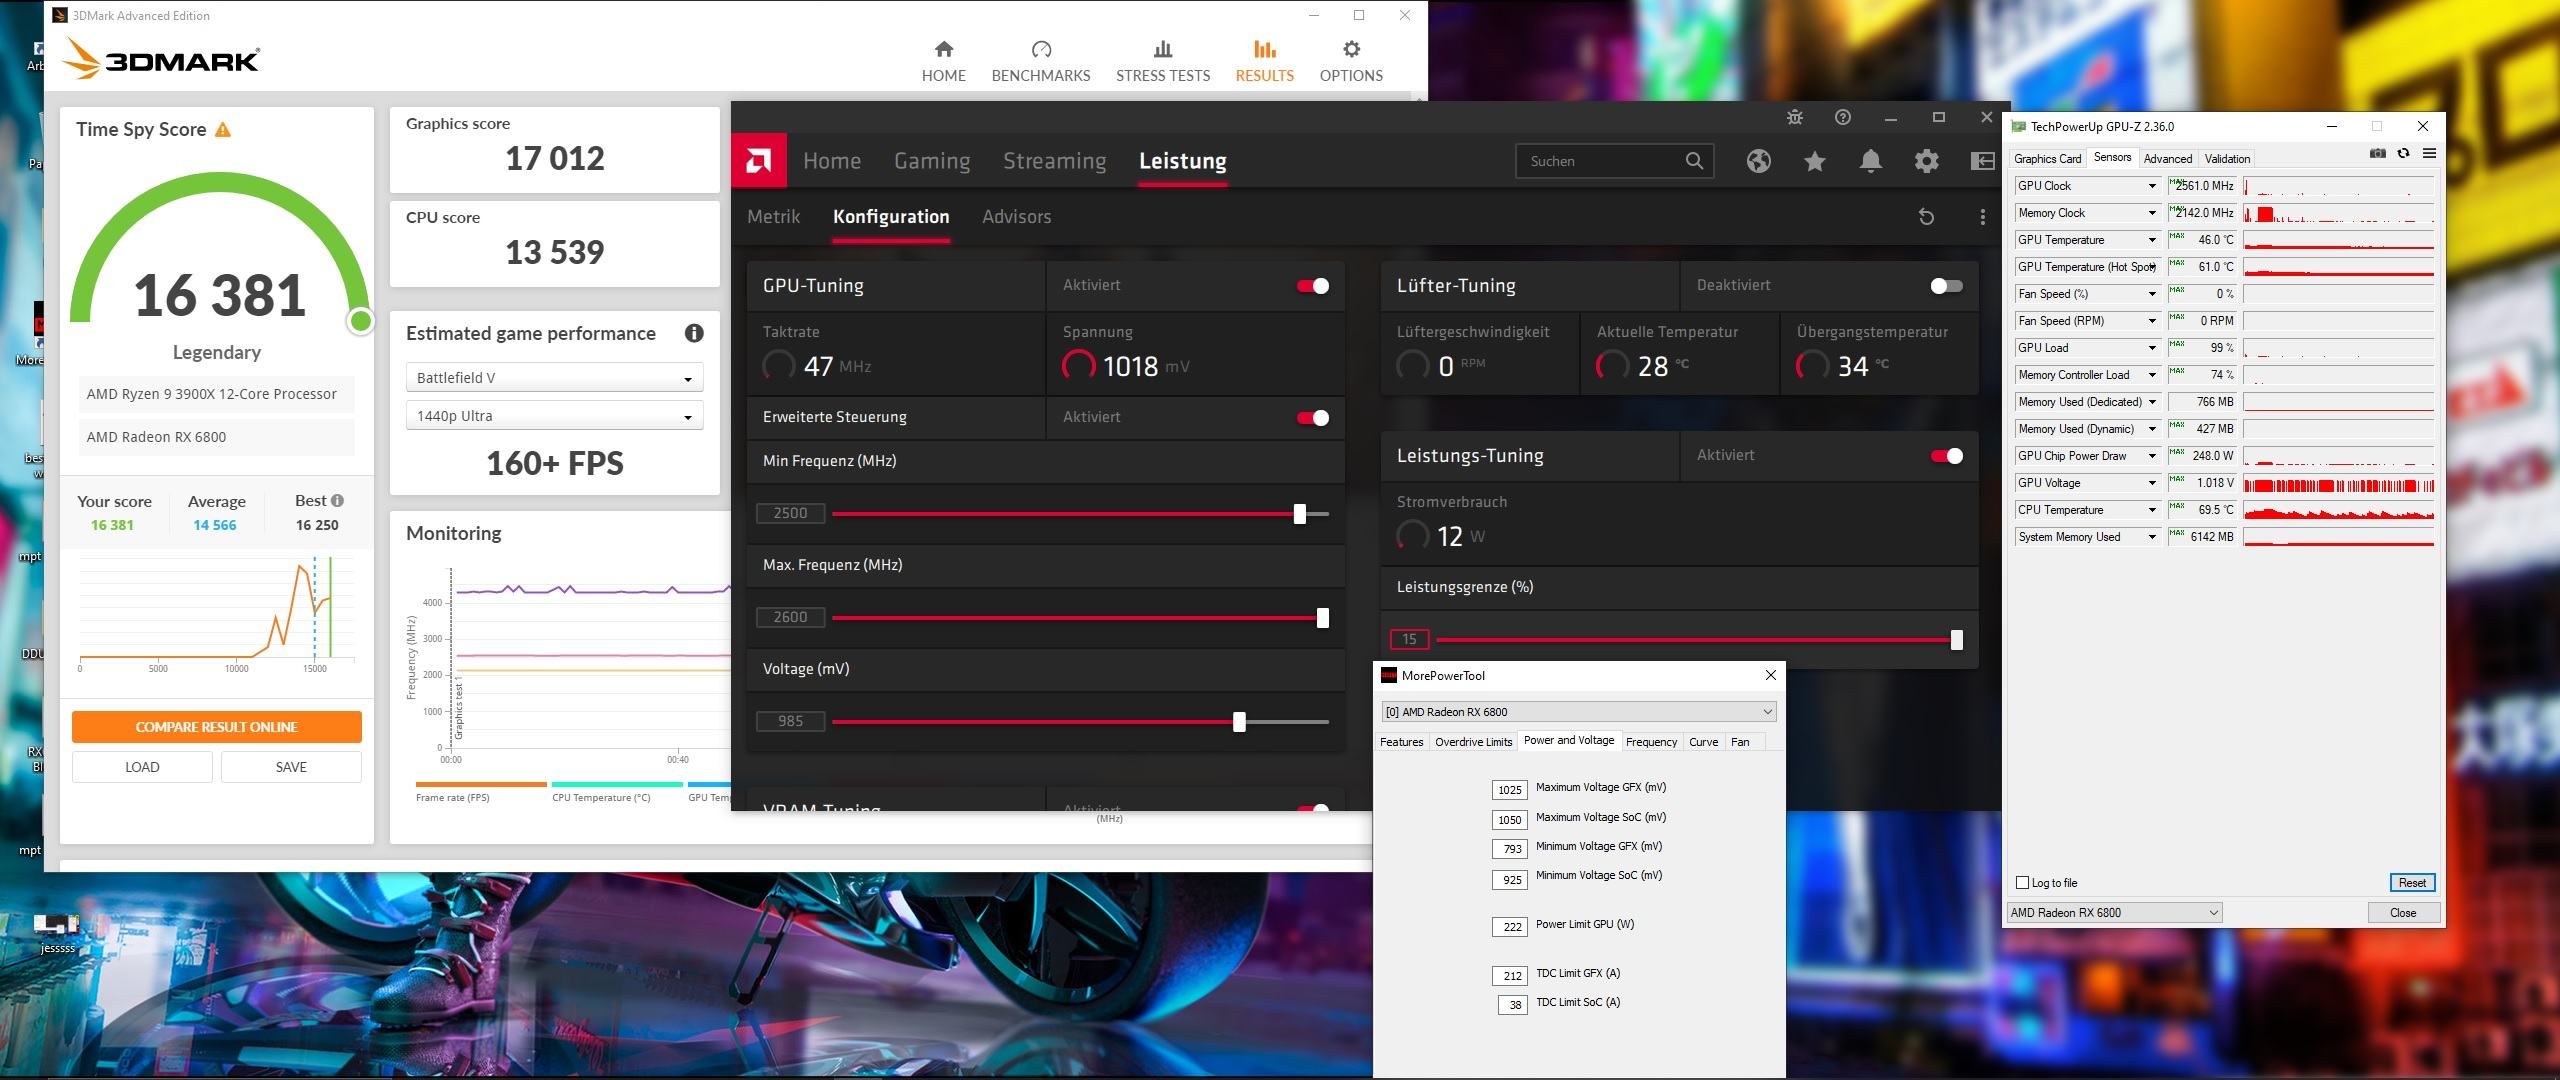
Task: Open the GPU Load sensor dropdown in GPU-Z
Action: tap(2152, 348)
